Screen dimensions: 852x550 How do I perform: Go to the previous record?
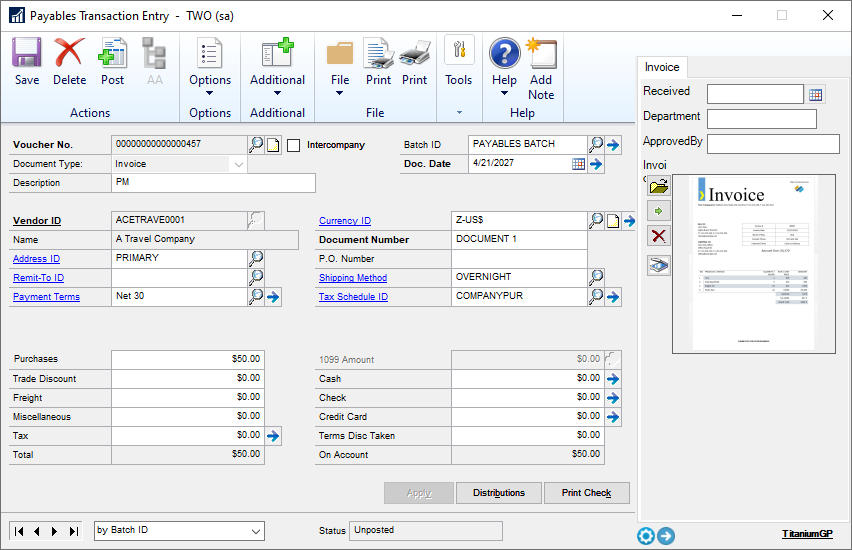click(36, 531)
